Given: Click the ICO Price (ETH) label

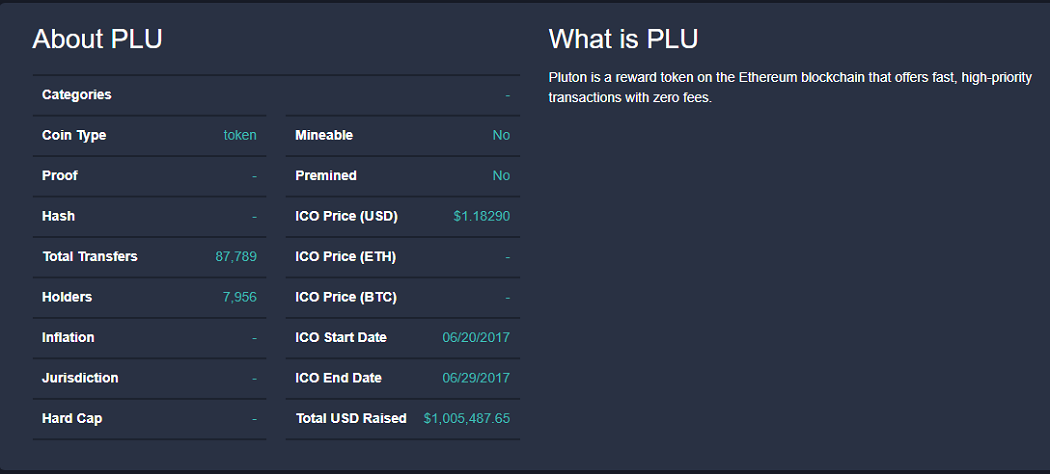Looking at the screenshot, I should pos(346,256).
